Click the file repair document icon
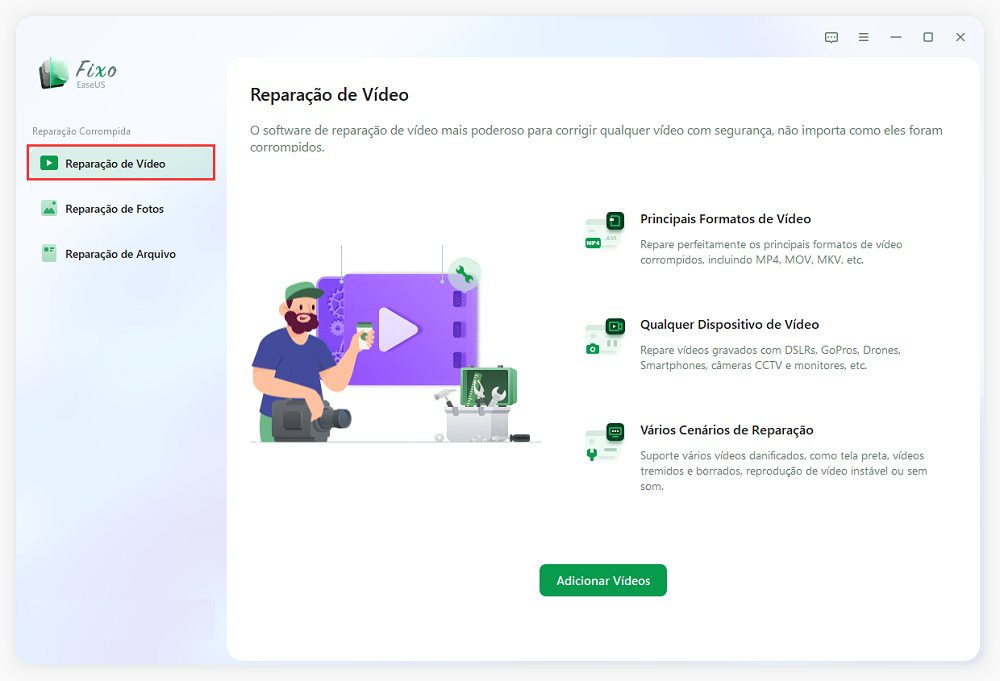Viewport: 1000px width, 681px height. click(x=49, y=253)
